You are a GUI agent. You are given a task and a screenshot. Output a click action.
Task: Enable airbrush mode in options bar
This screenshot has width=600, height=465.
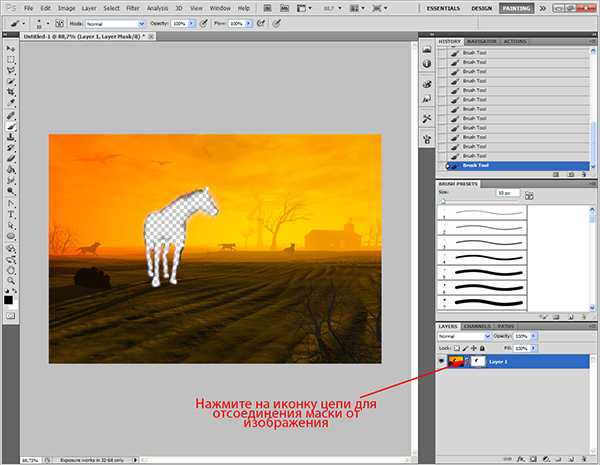261,23
